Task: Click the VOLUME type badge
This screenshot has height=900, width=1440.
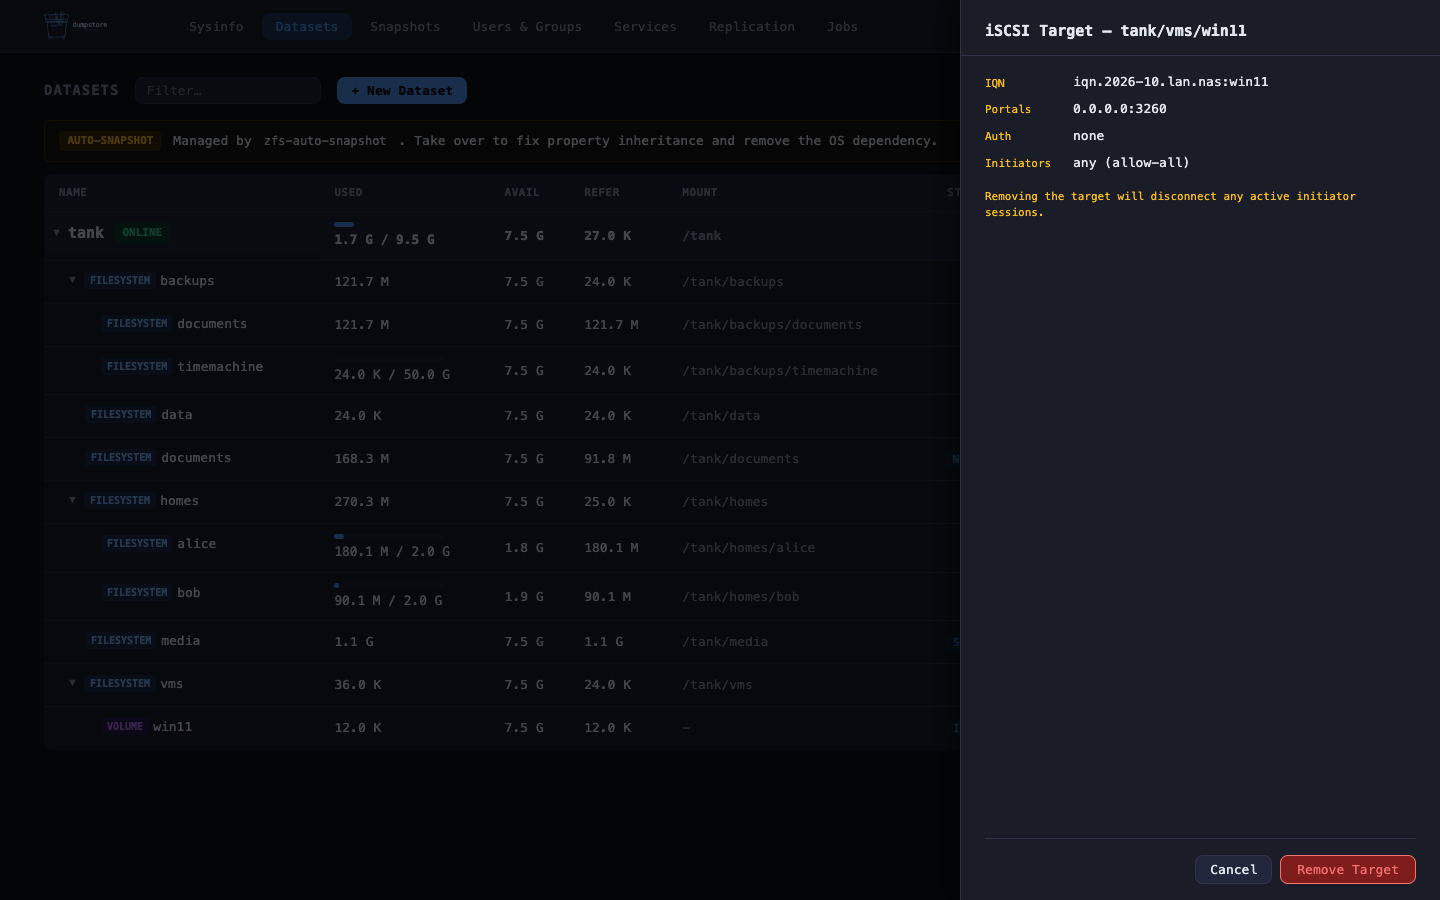Action: coord(125,727)
